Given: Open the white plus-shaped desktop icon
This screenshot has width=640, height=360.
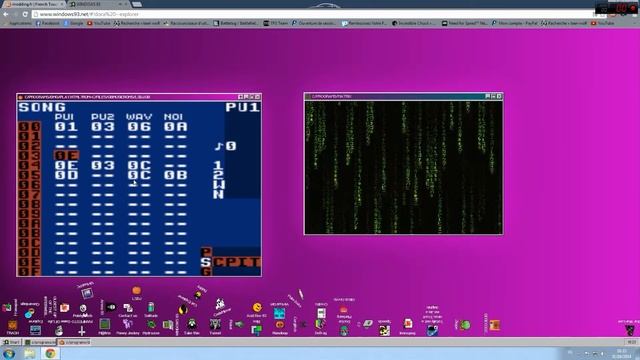Looking at the screenshot, I should click(82, 331).
